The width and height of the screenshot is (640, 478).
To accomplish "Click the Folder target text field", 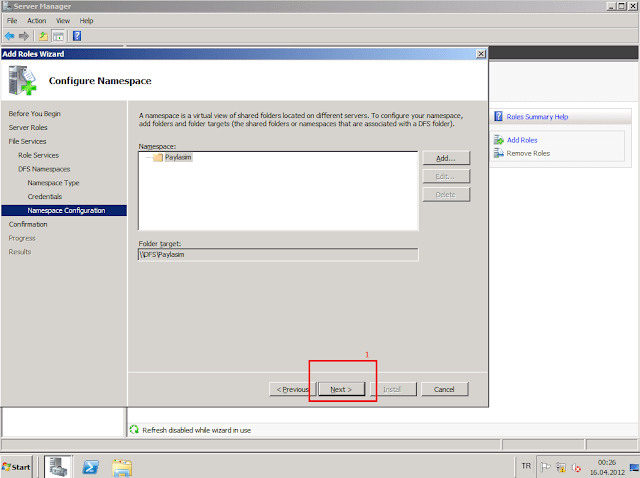I will tap(278, 255).
